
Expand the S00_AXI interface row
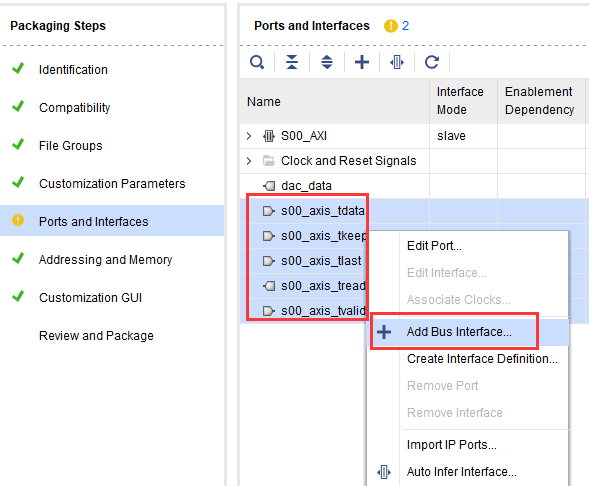[x=249, y=136]
